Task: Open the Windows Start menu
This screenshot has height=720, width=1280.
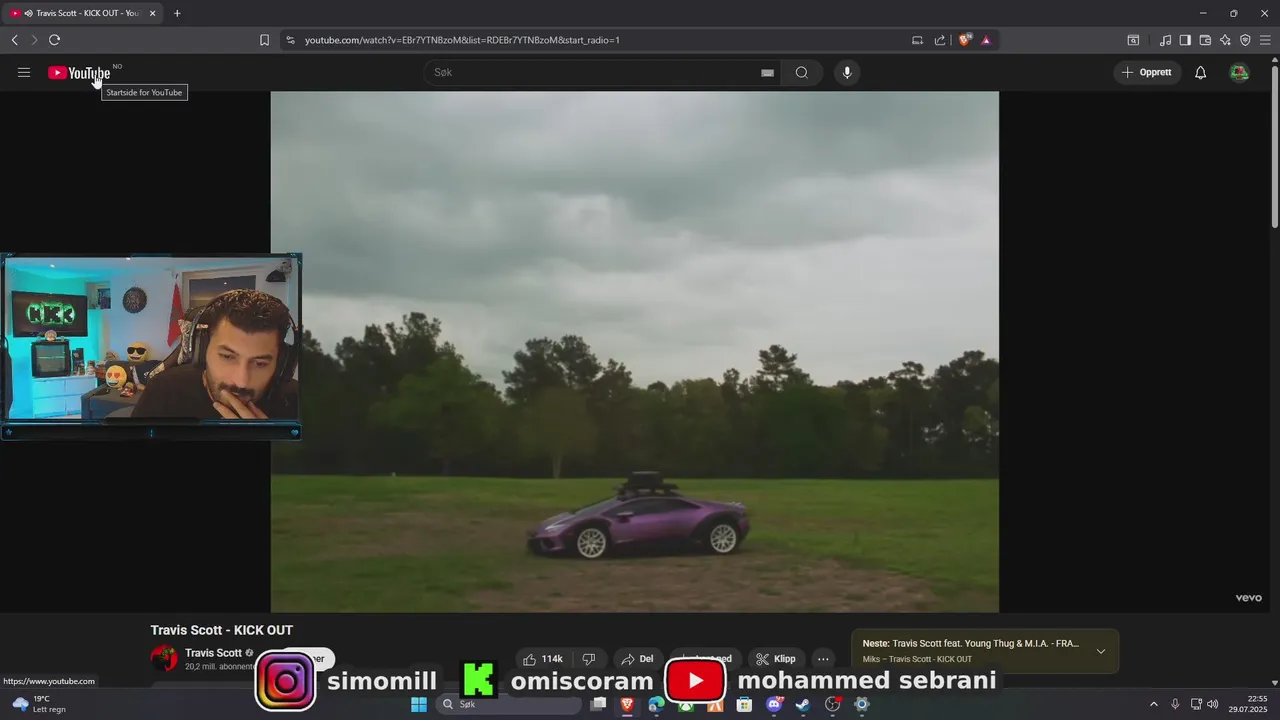Action: pyautogui.click(x=419, y=704)
